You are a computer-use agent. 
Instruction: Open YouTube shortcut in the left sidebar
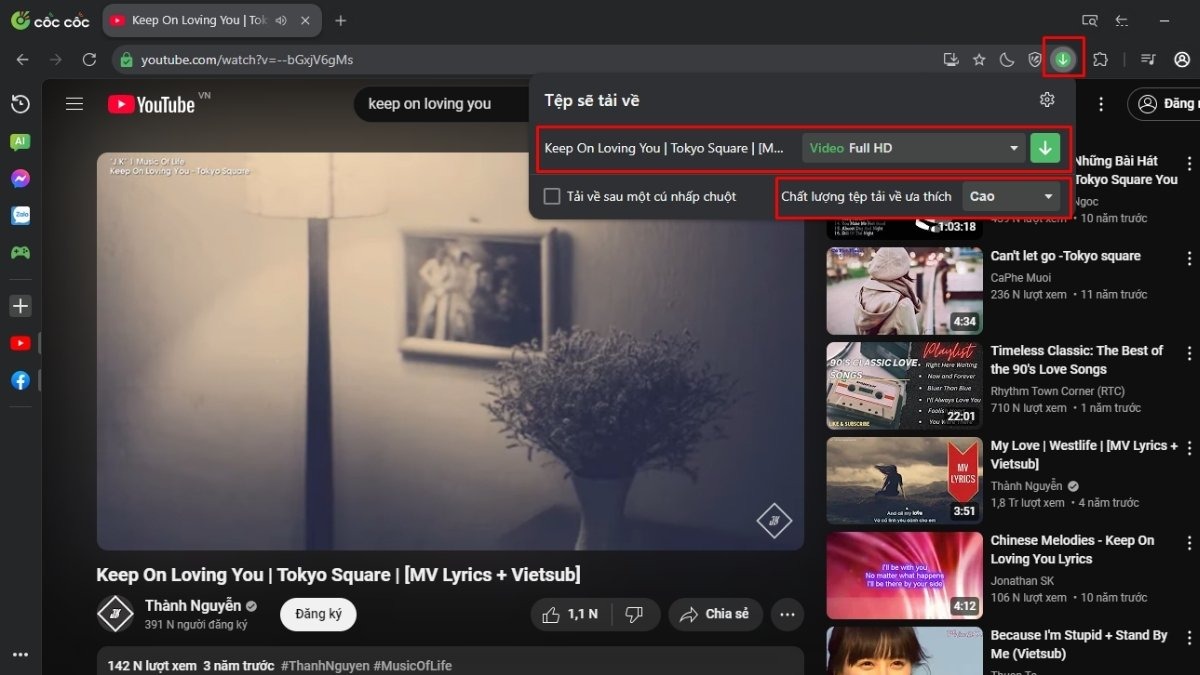tap(20, 343)
